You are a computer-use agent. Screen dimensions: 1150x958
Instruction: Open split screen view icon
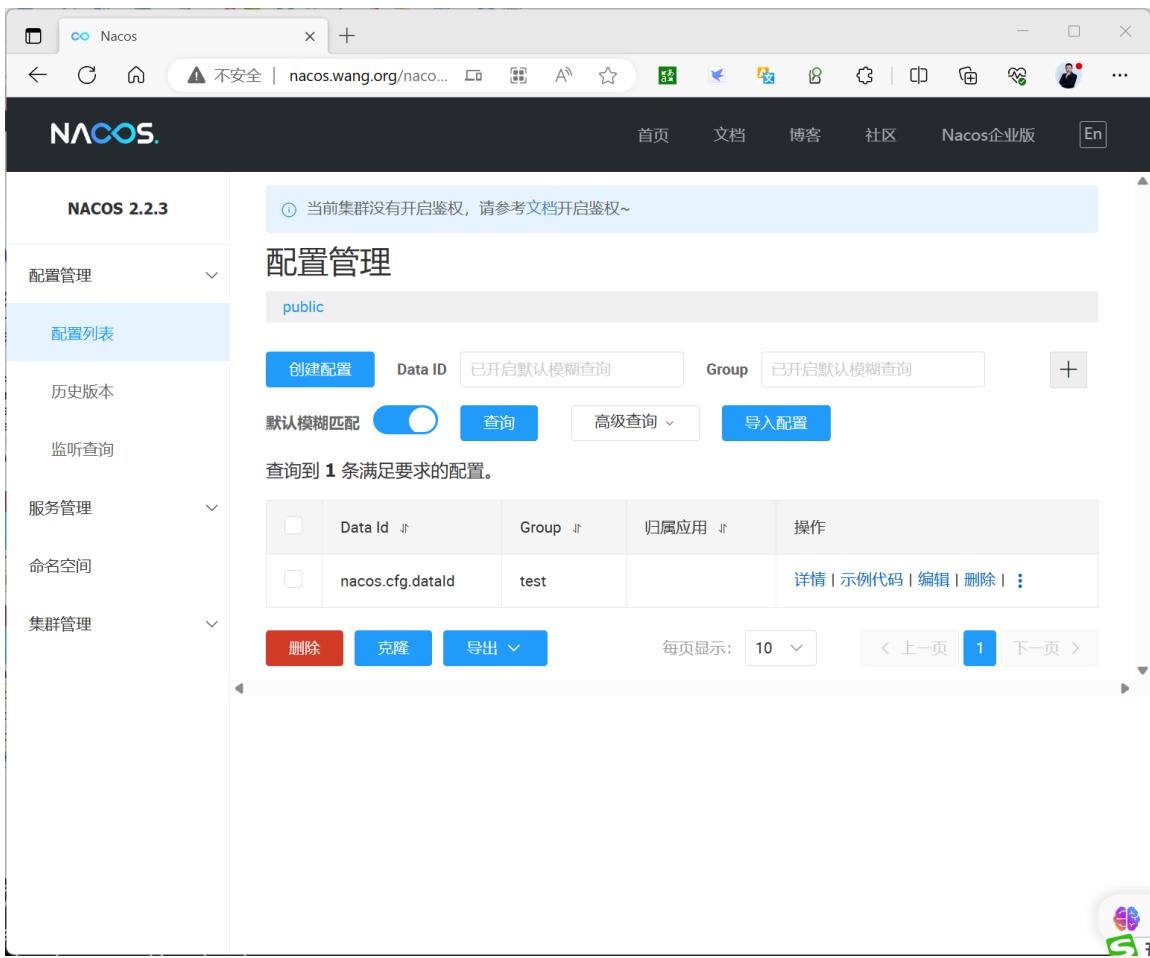(918, 75)
